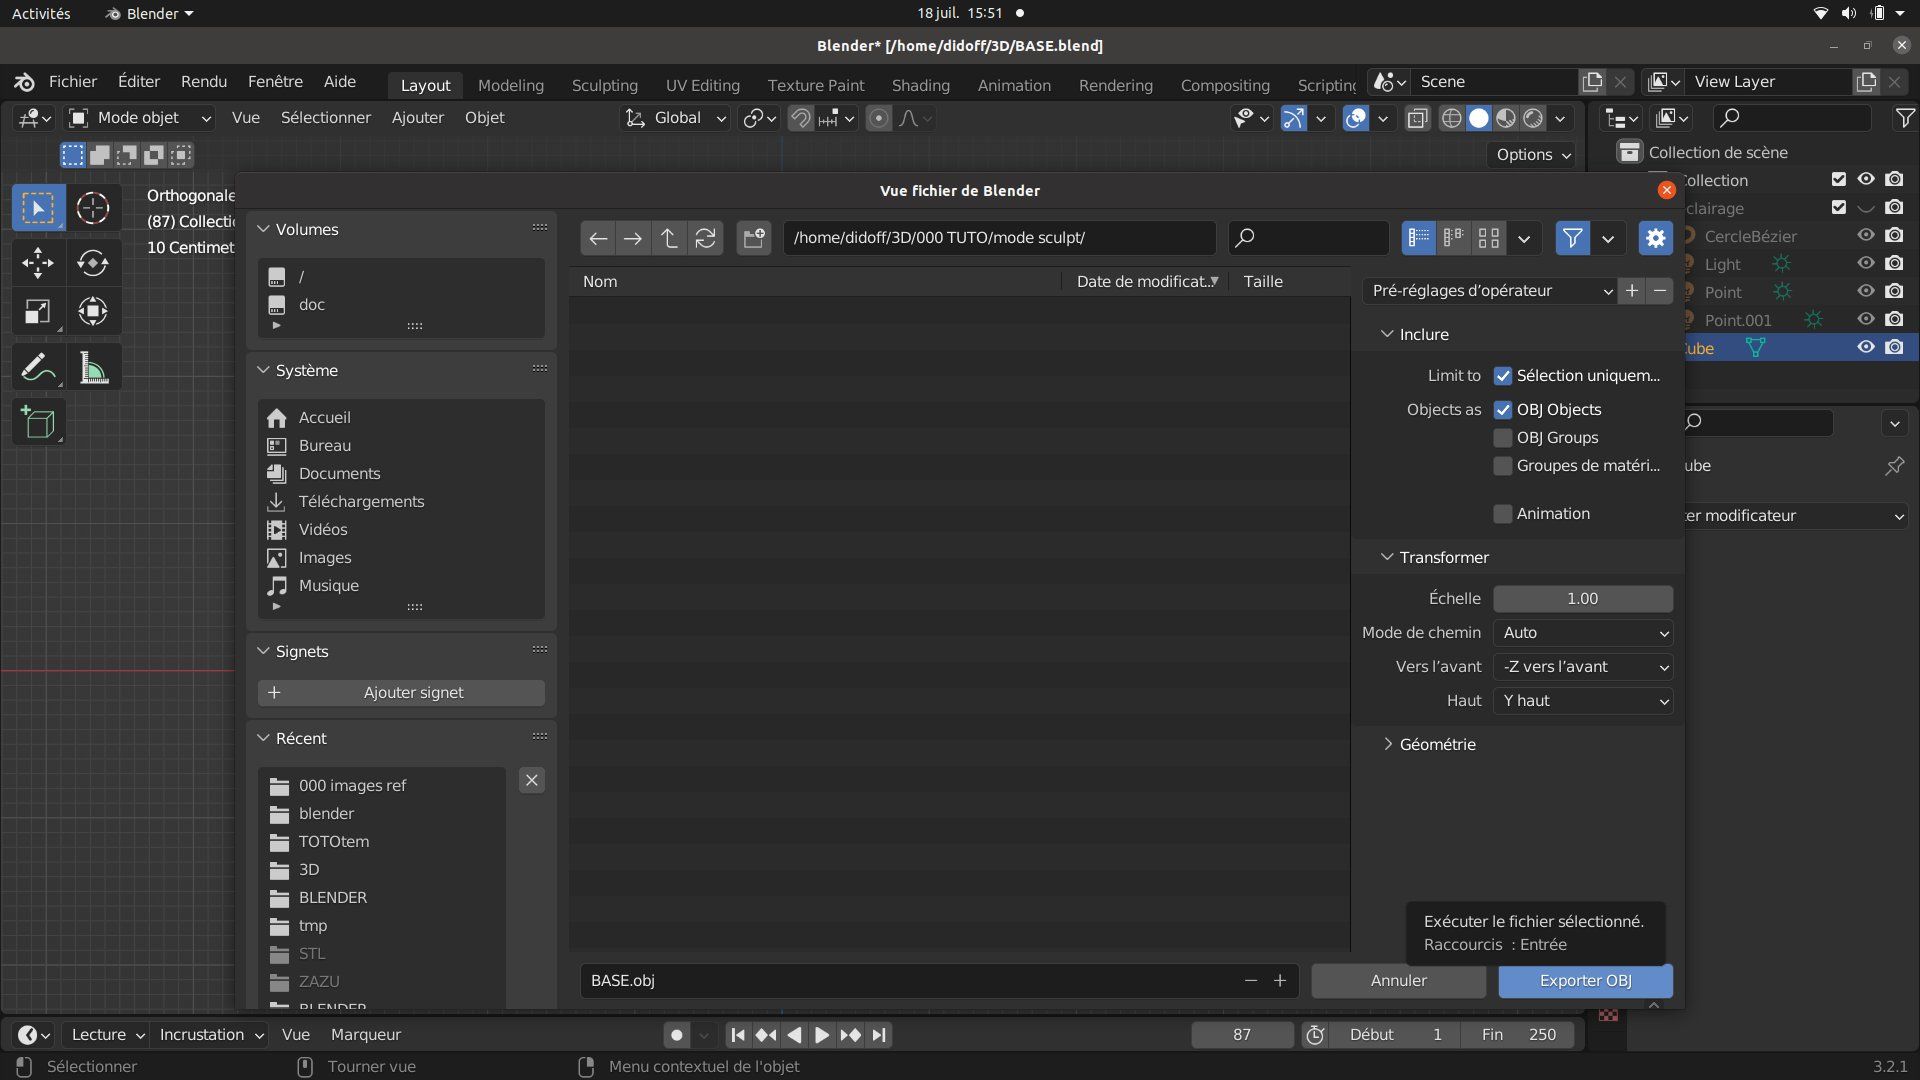Switch to Modeling workspace tab
Image resolution: width=1920 pixels, height=1080 pixels.
[x=511, y=85]
